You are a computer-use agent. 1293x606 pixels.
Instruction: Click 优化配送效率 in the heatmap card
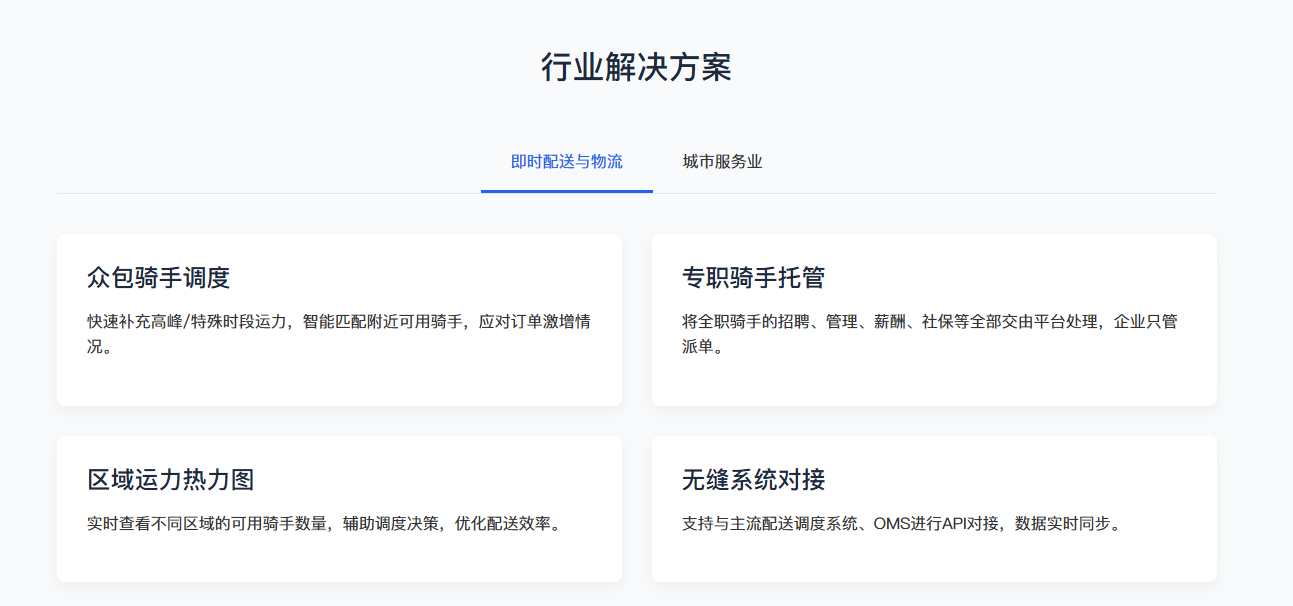[x=502, y=524]
